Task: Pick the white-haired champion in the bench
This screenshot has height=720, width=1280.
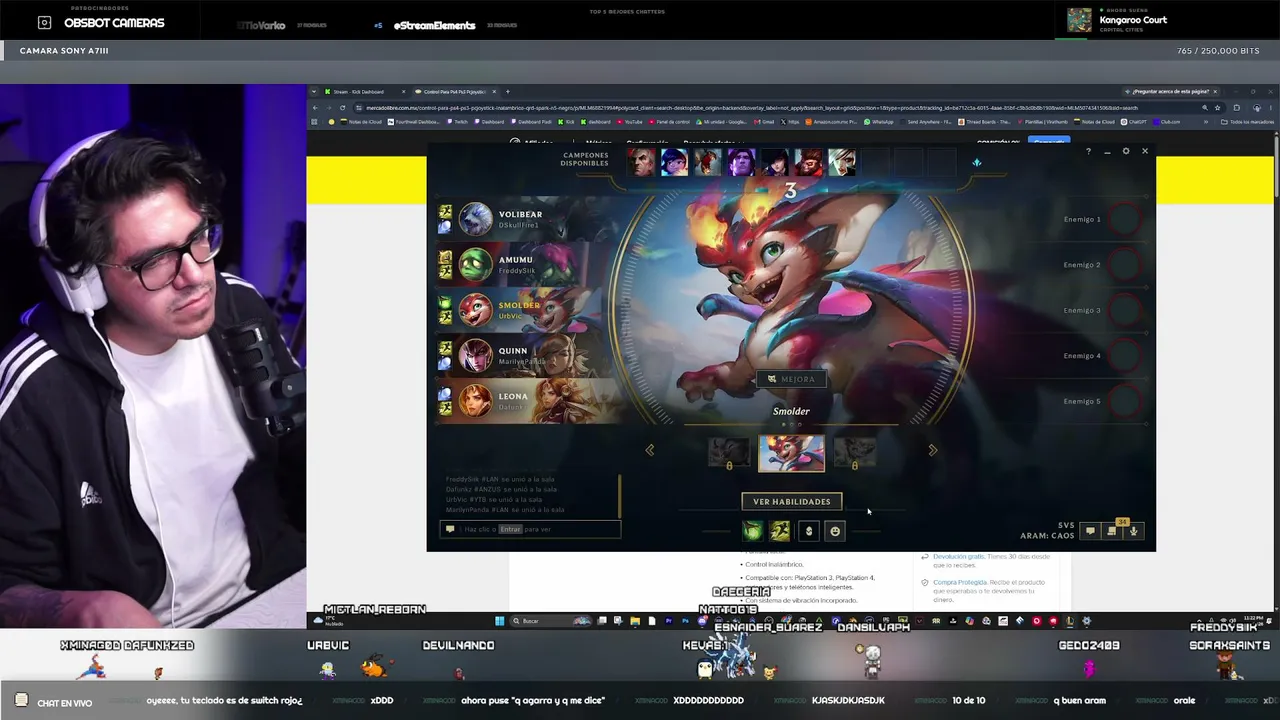Action: (x=842, y=162)
